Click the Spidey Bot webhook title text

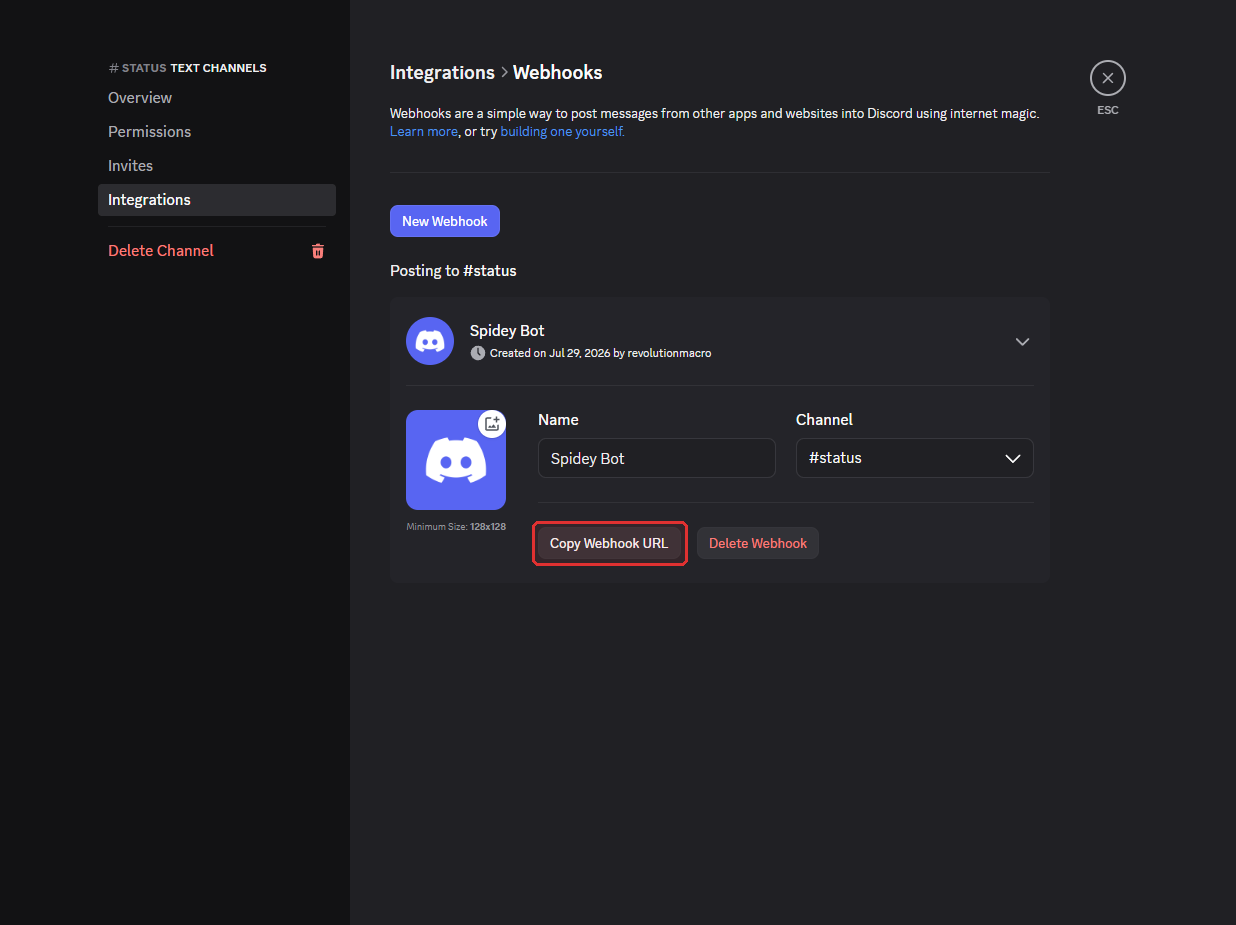(x=507, y=331)
